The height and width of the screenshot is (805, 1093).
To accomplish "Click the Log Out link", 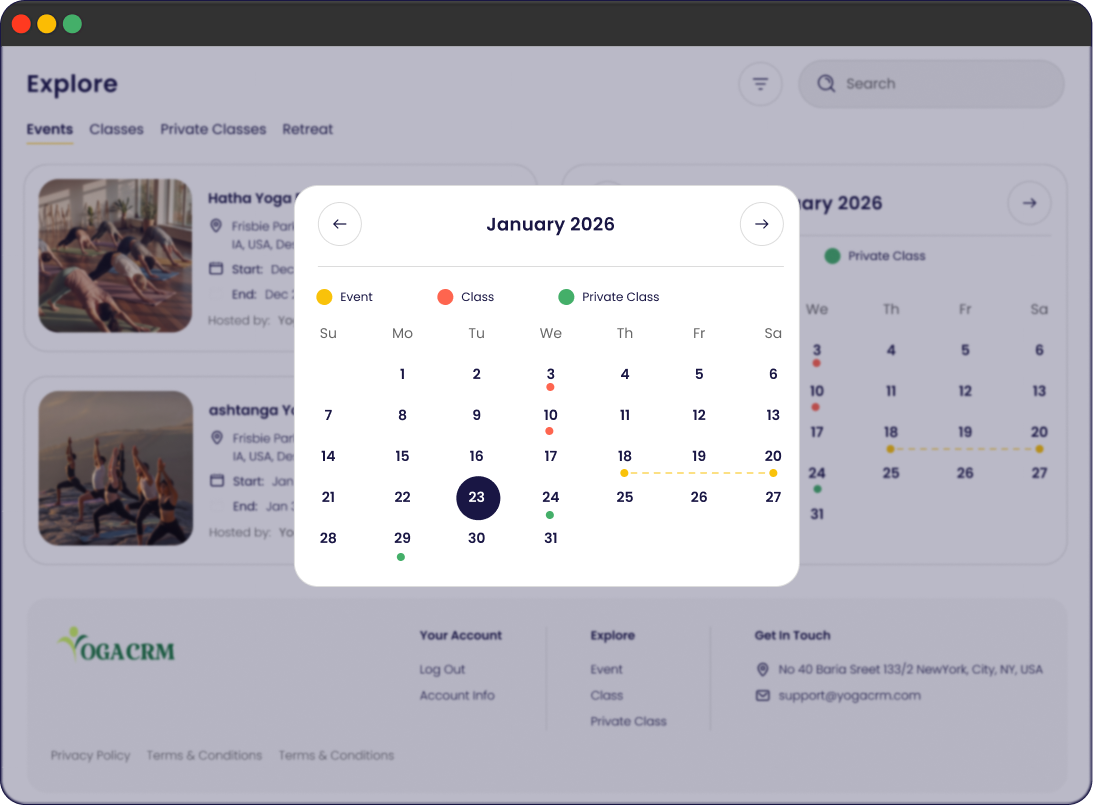I will [x=442, y=669].
